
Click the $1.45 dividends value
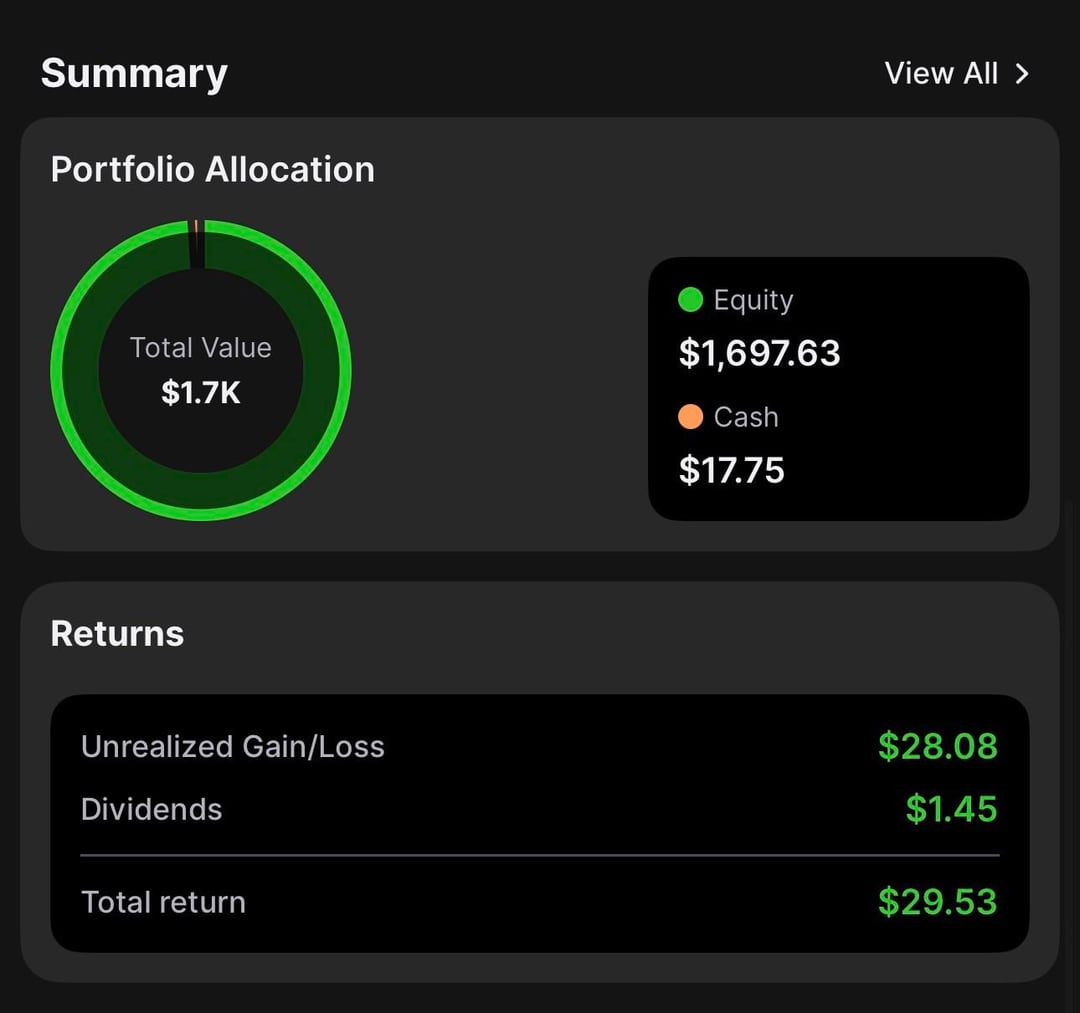(951, 809)
